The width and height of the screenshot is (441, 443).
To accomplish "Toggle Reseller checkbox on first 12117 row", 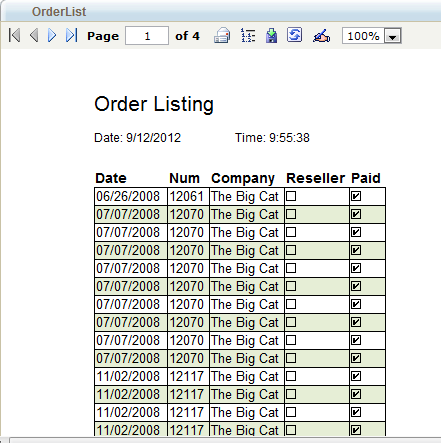I will [x=291, y=376].
